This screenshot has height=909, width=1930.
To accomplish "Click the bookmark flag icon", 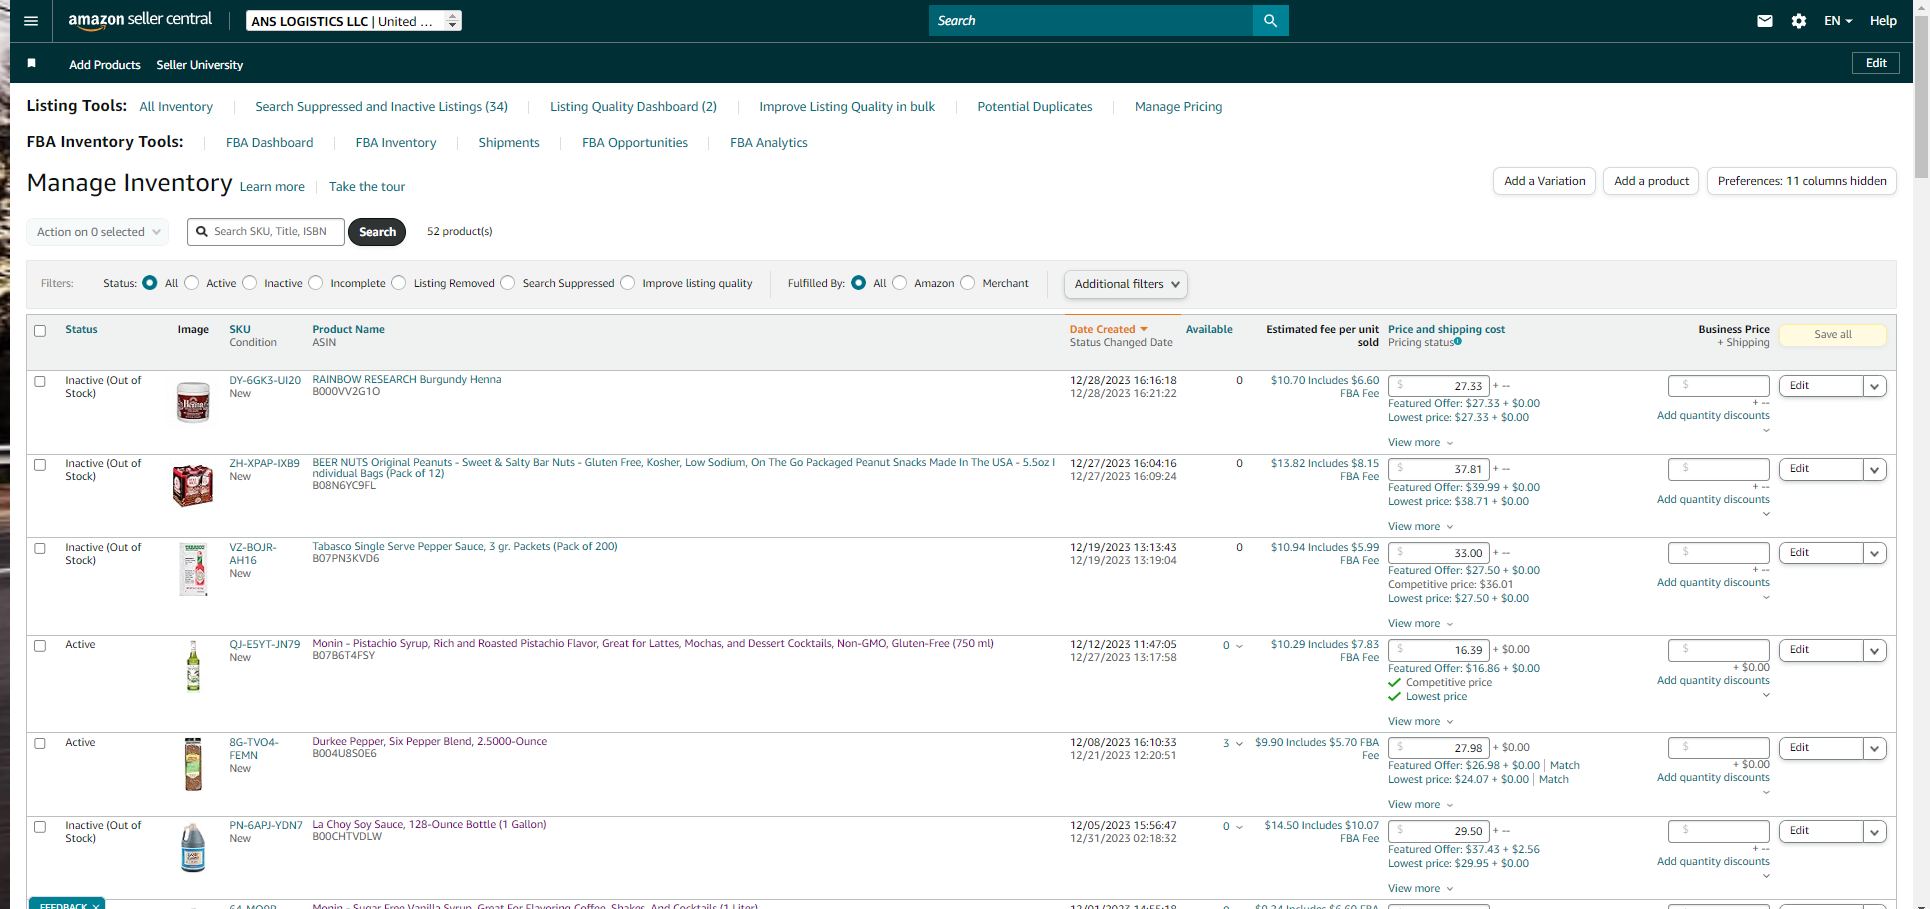I will tap(32, 63).
